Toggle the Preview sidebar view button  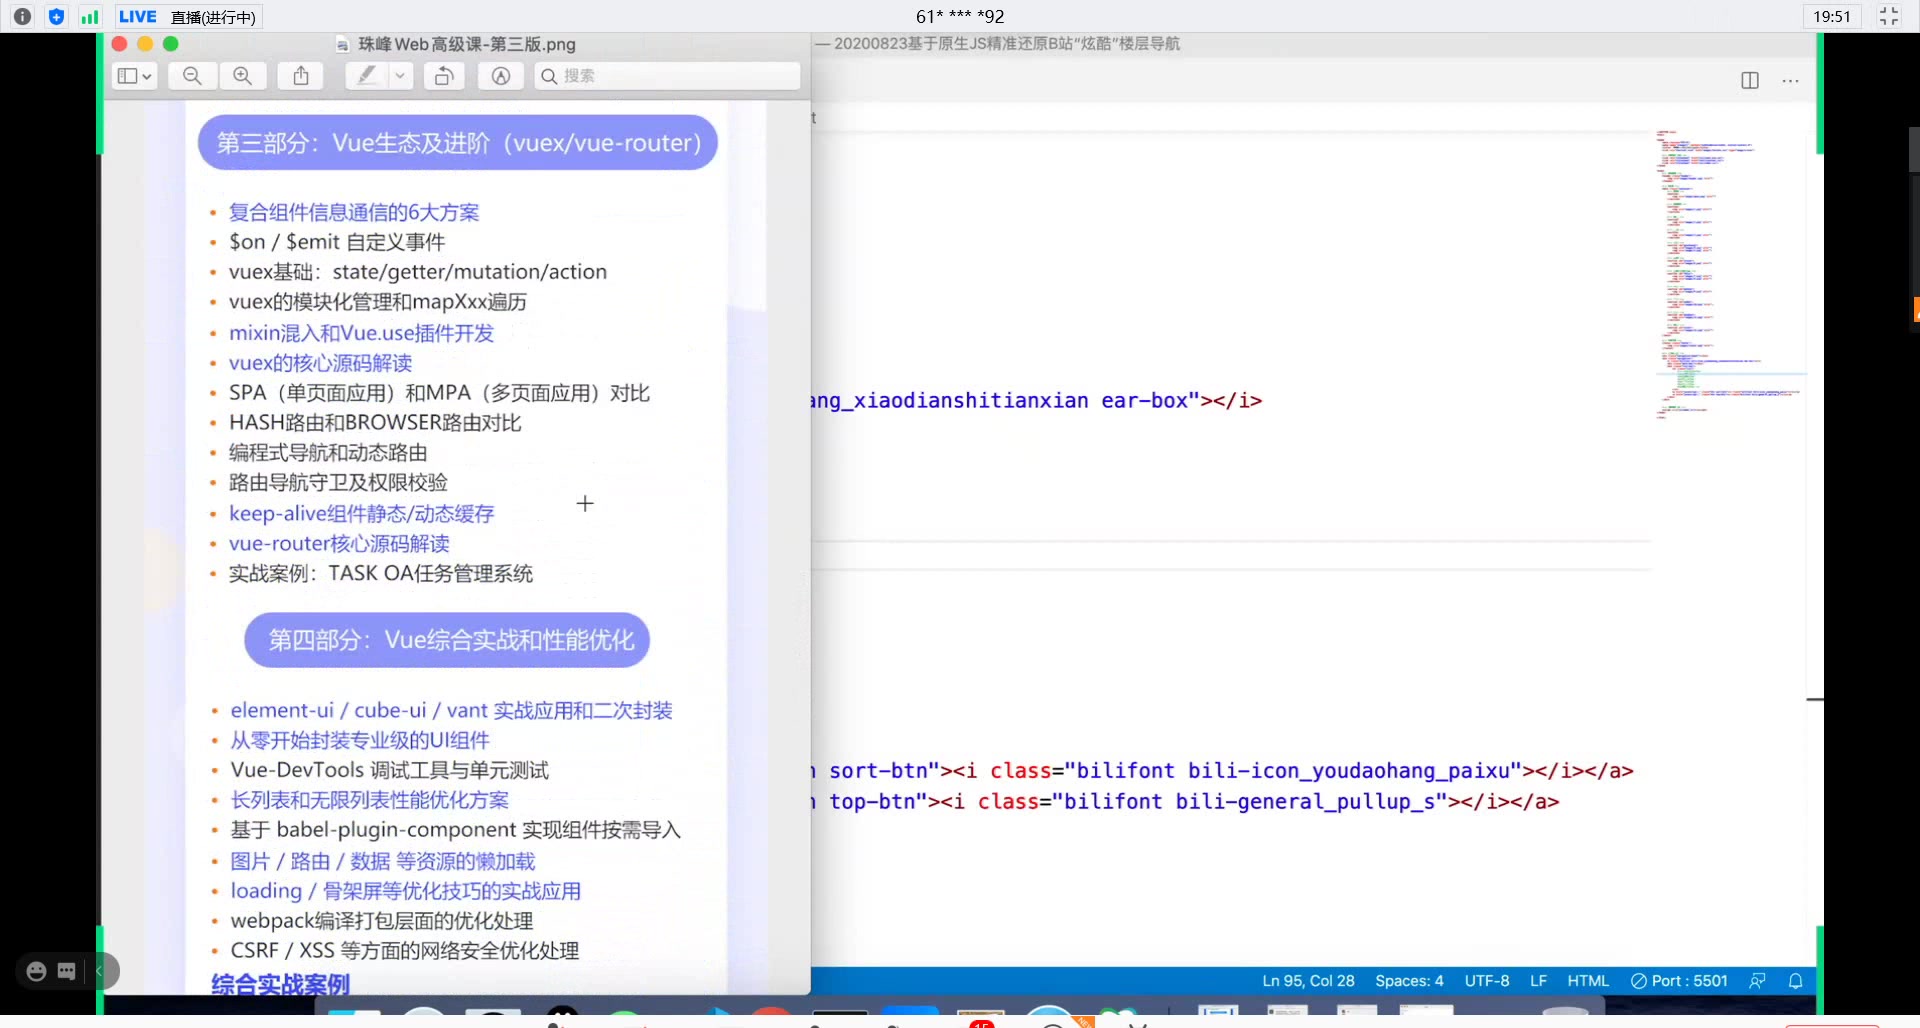click(x=134, y=76)
